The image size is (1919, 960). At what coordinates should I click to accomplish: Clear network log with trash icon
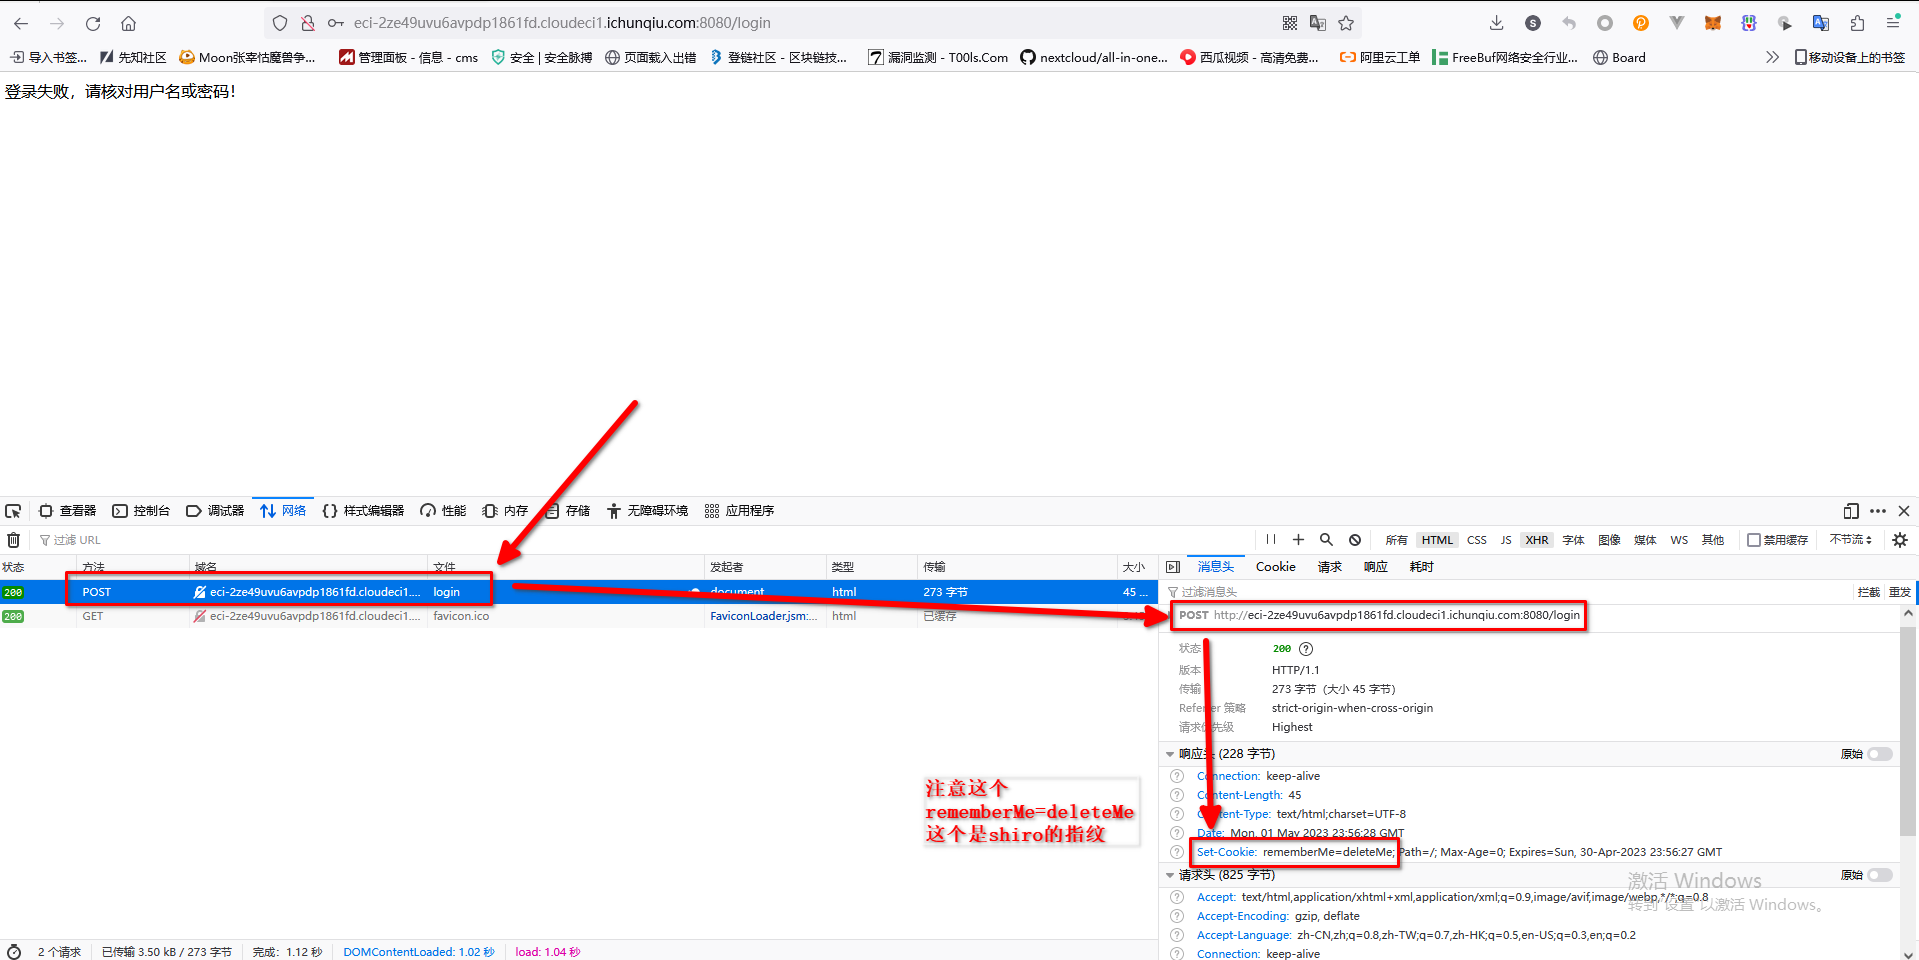click(13, 540)
